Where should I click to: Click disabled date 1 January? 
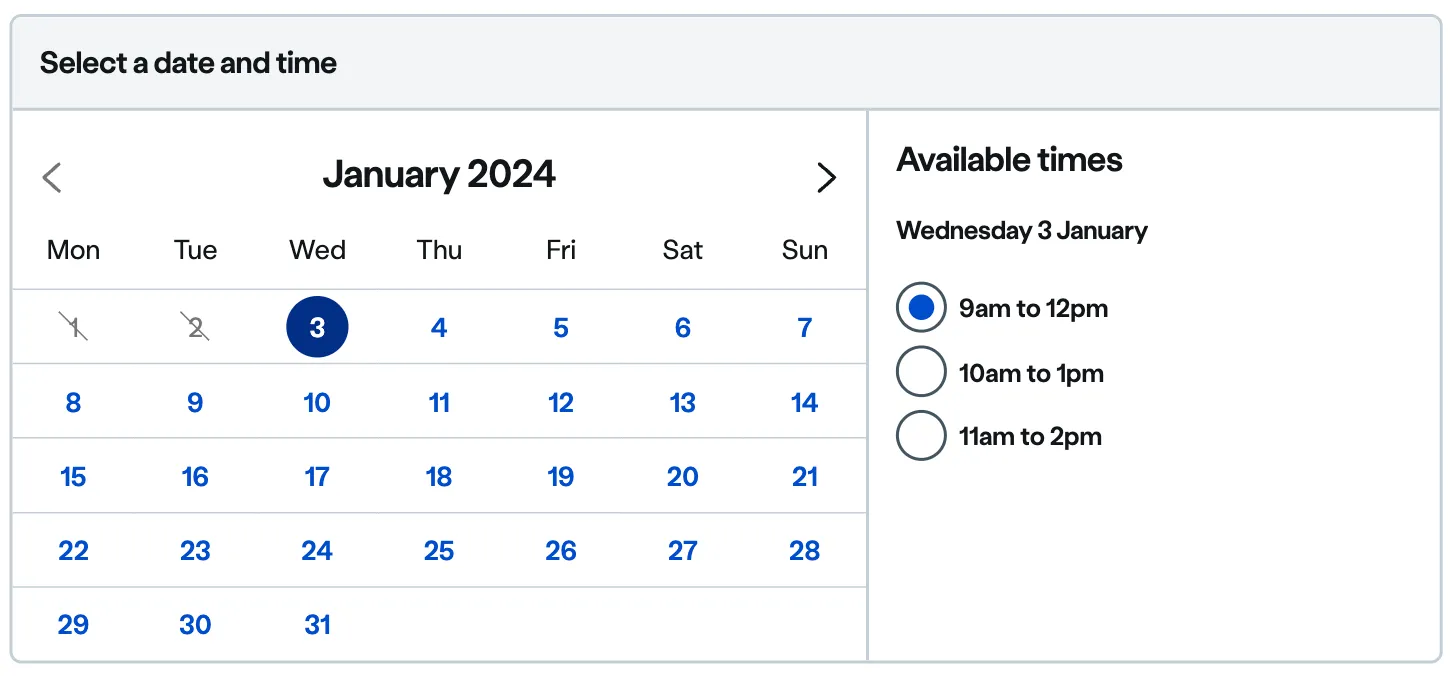[x=73, y=327]
